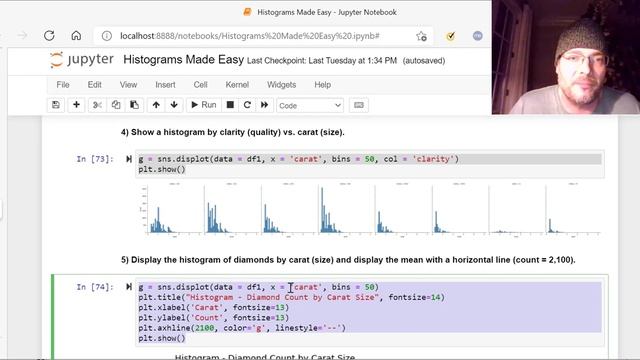Screen dimensions: 640x360
Task: Click the plt.xlabel 'Carat' code line
Action: click(213, 307)
